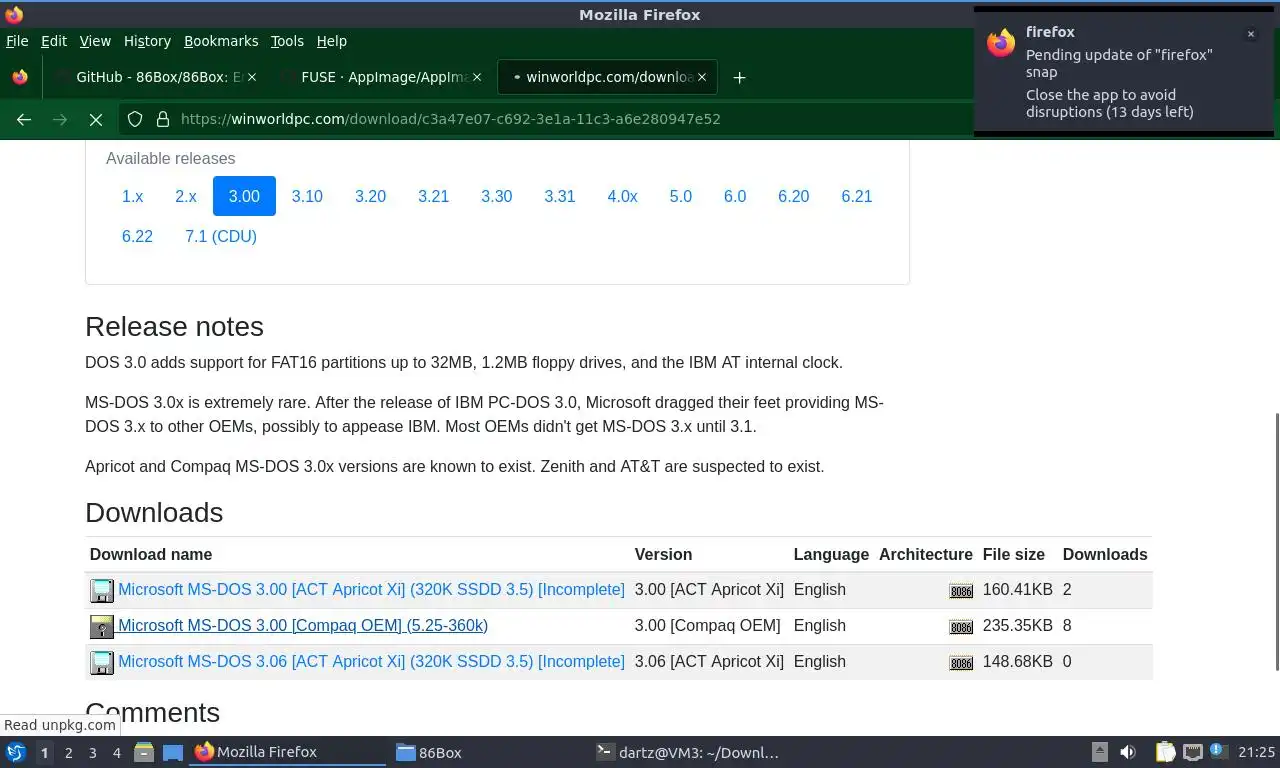This screenshot has width=1280, height=768.
Task: Select the 1.x release
Action: (x=133, y=196)
